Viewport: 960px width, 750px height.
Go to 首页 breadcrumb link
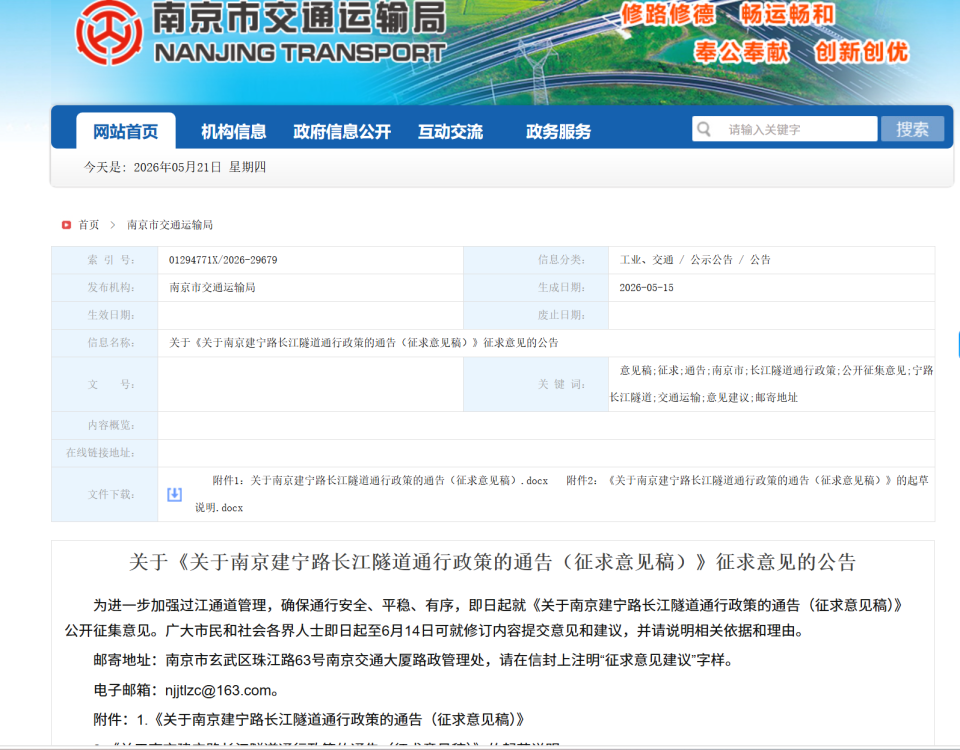tap(89, 225)
